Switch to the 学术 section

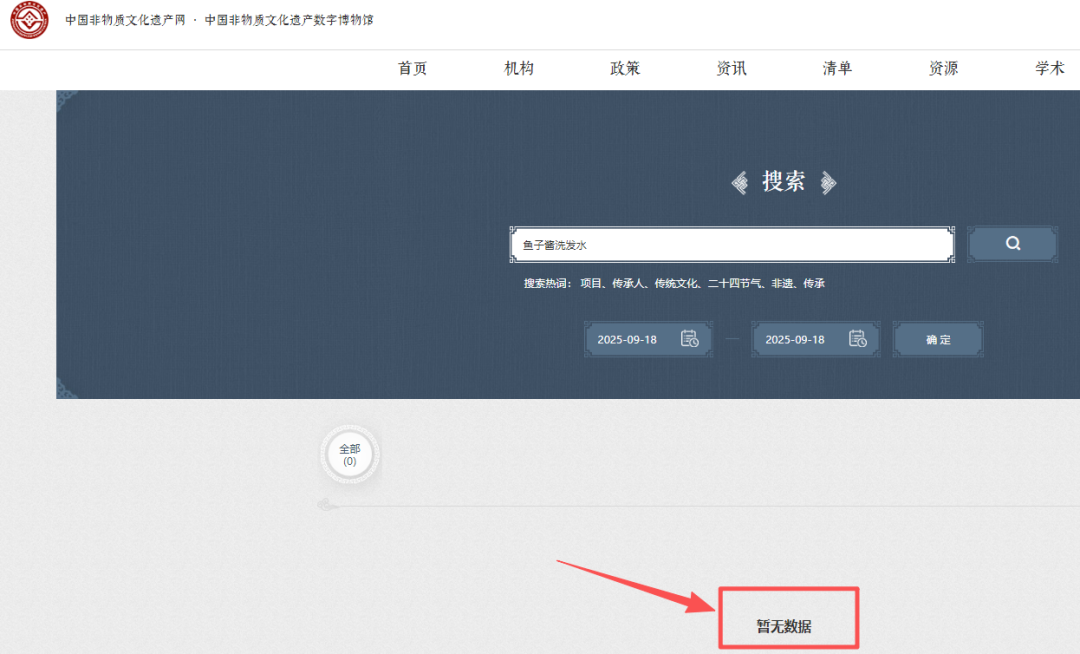pos(1049,69)
